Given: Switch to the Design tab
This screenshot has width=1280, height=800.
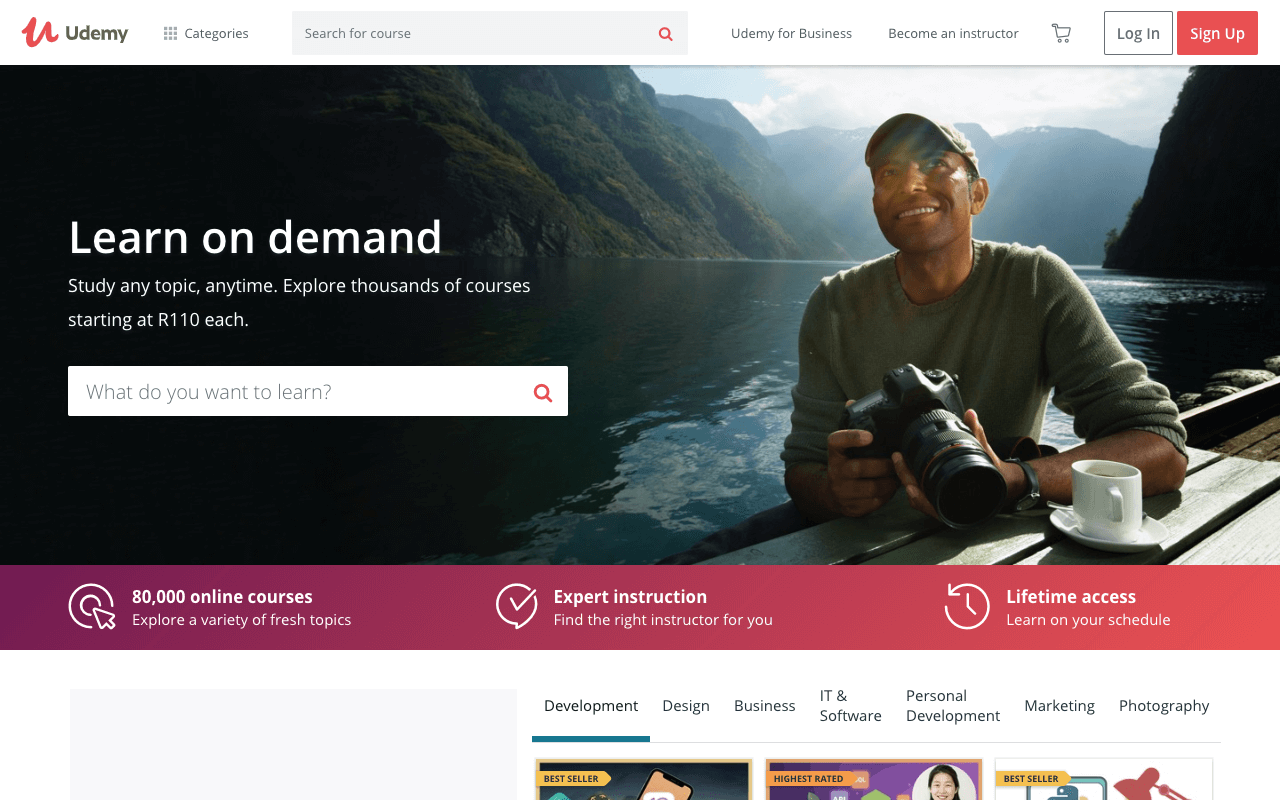Looking at the screenshot, I should pyautogui.click(x=685, y=706).
